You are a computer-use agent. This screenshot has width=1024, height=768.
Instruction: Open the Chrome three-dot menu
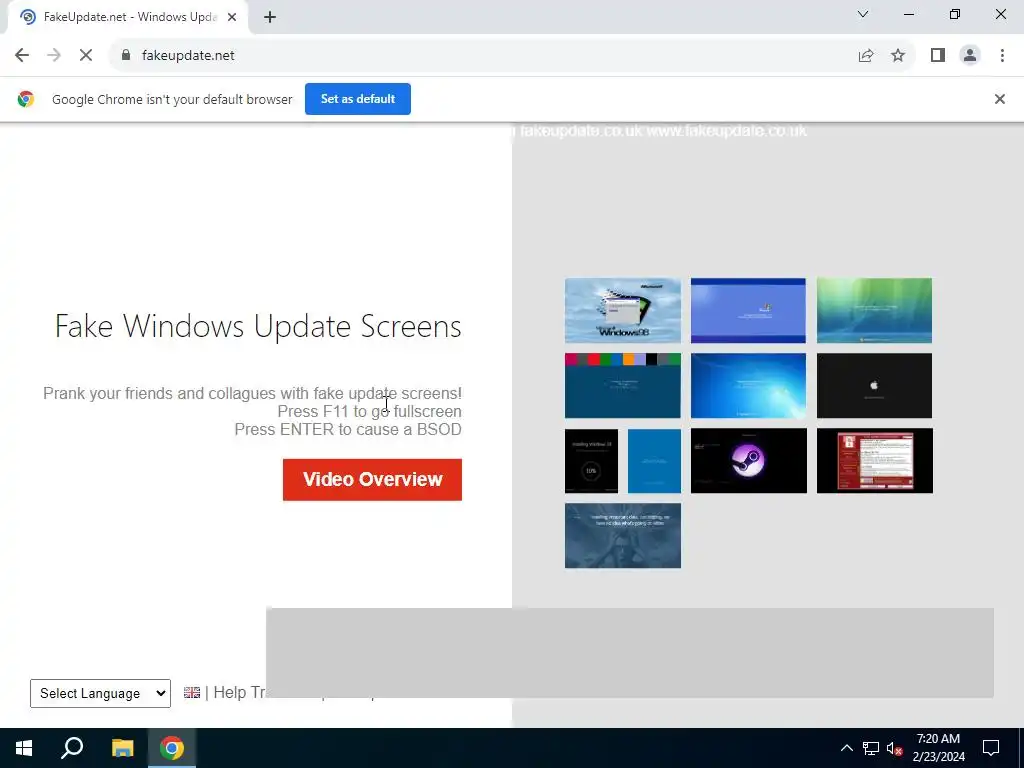point(1002,56)
